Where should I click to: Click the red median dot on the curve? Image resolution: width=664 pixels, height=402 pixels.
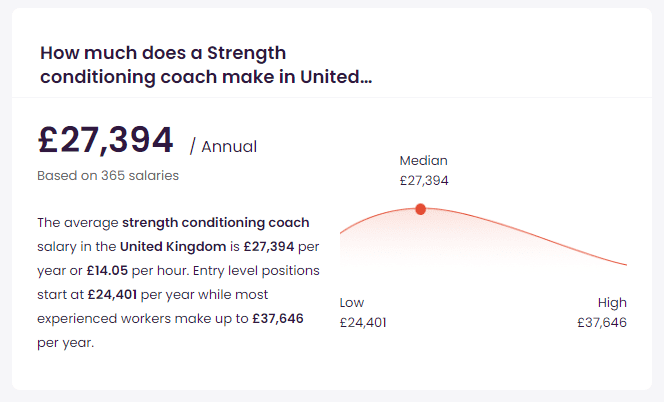point(420,209)
